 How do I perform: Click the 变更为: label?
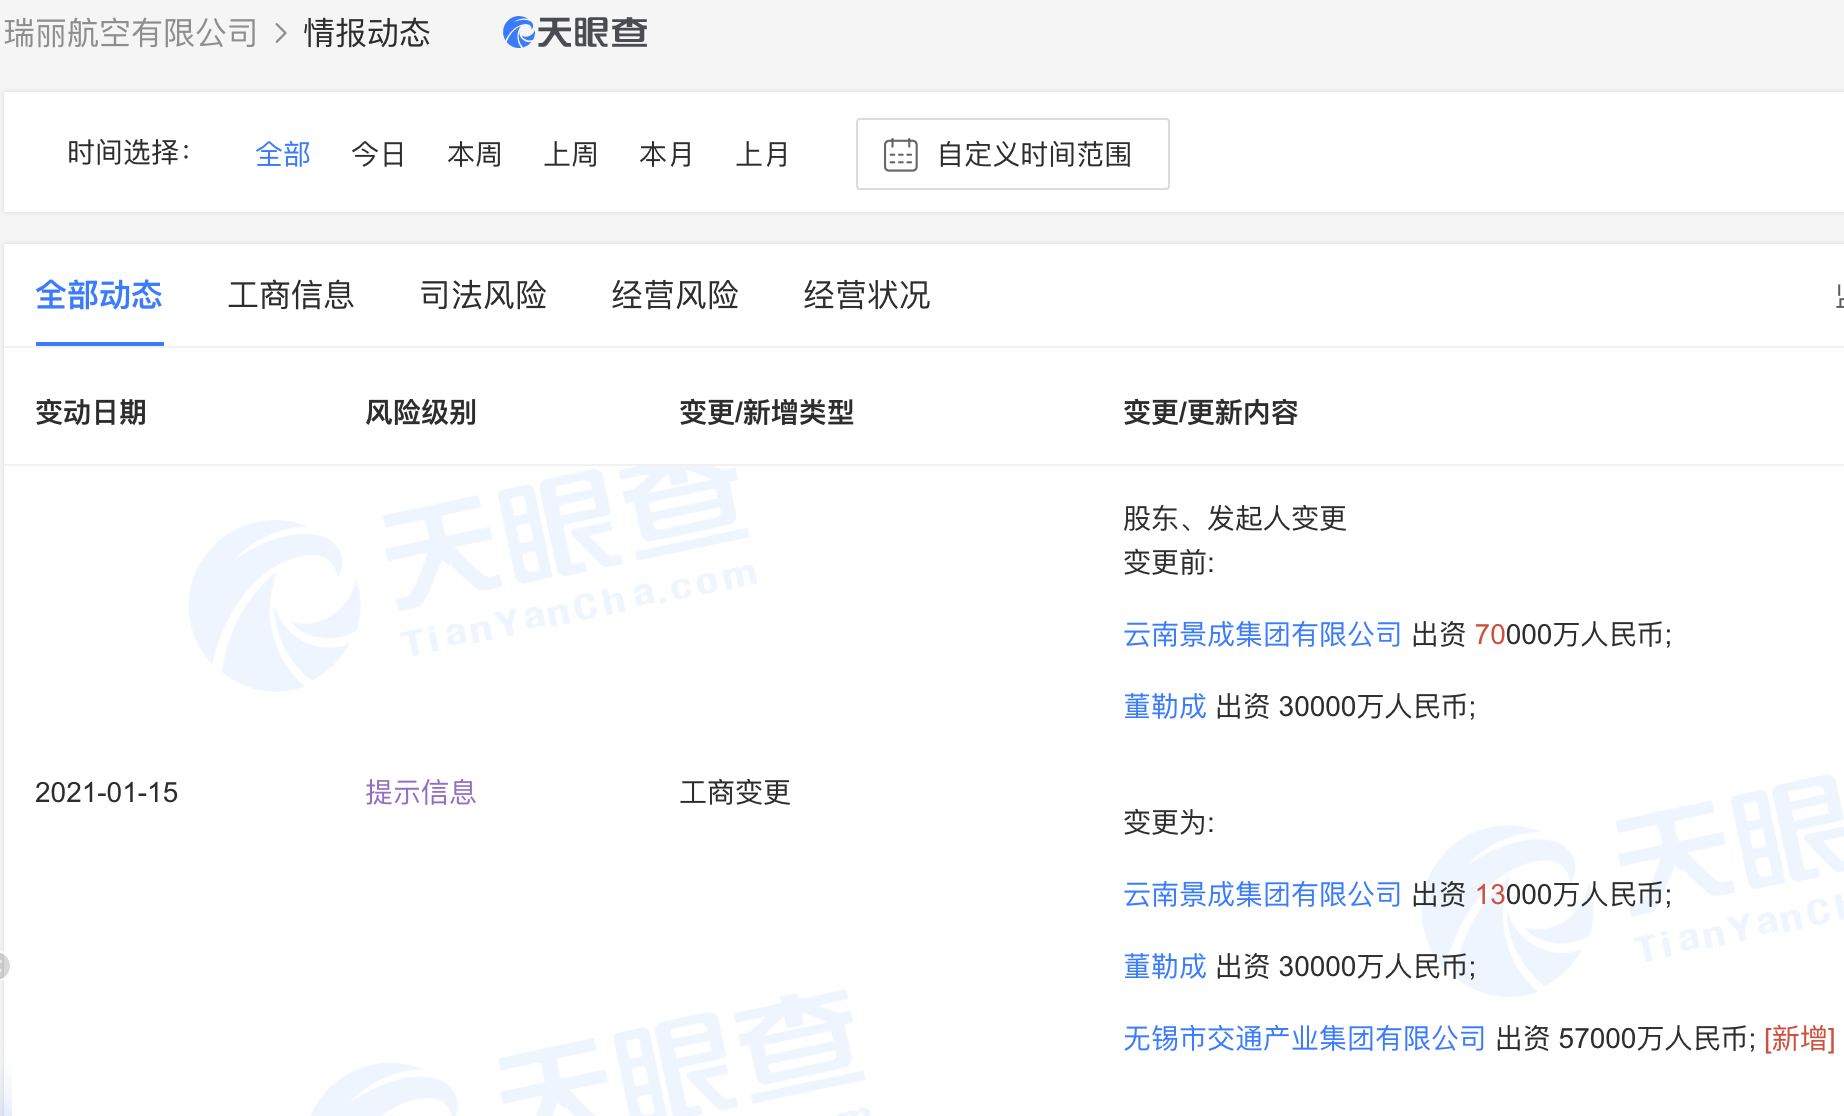[1169, 823]
